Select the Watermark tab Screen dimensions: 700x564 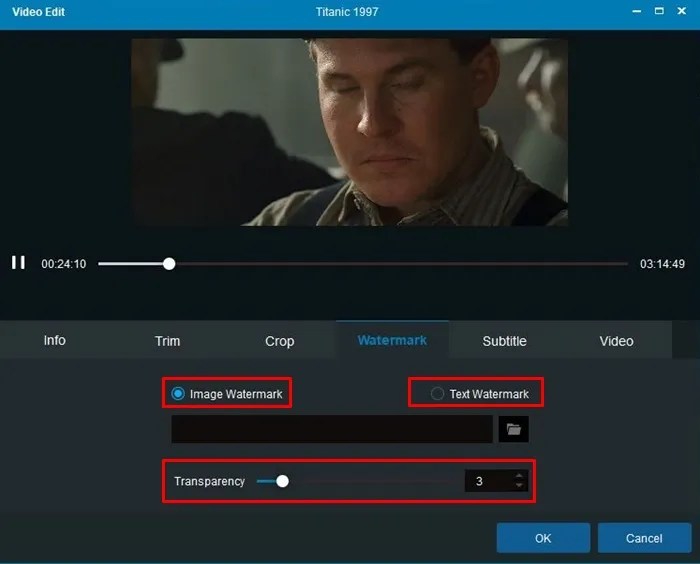coord(392,340)
